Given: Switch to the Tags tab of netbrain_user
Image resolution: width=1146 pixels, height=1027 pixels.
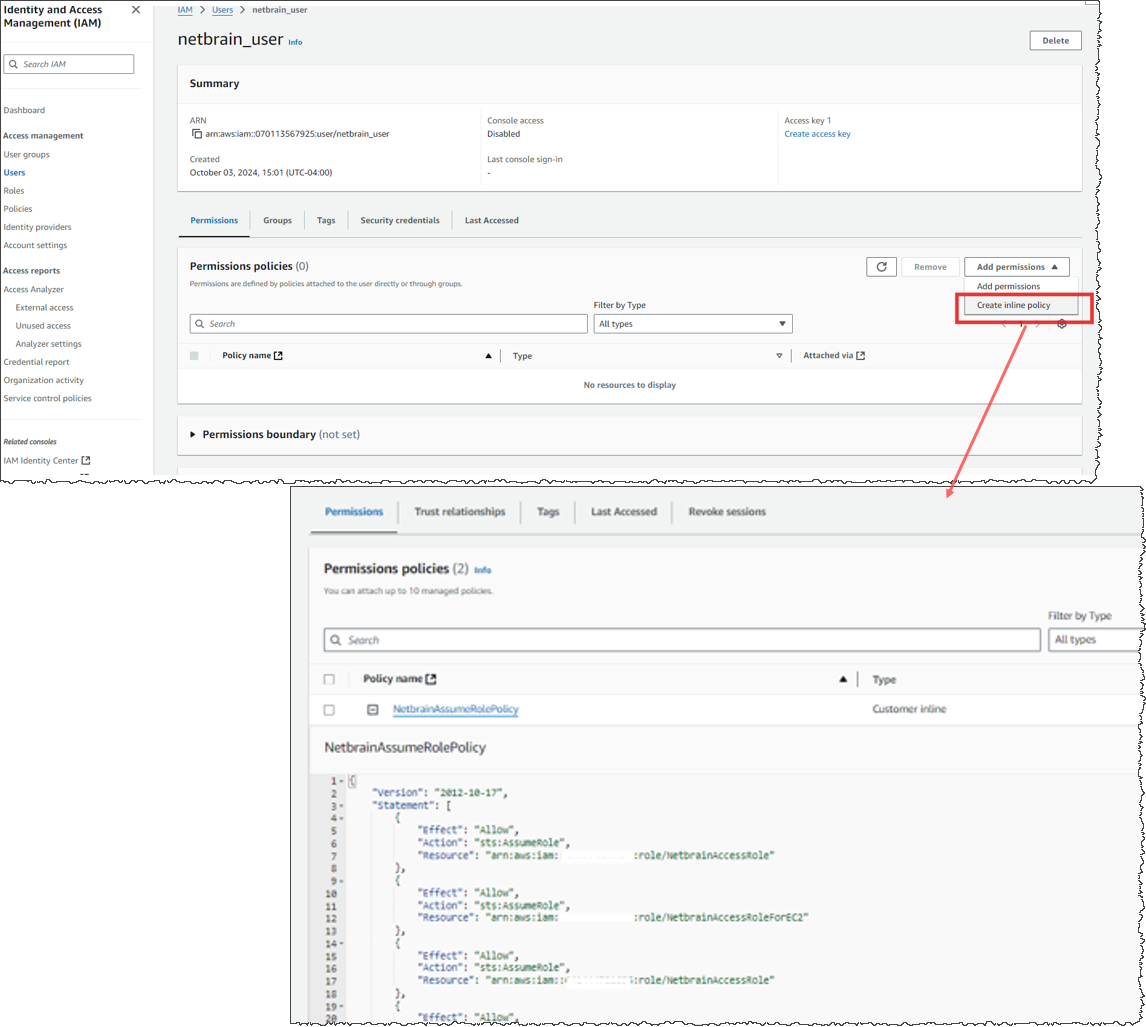Looking at the screenshot, I should tap(326, 220).
